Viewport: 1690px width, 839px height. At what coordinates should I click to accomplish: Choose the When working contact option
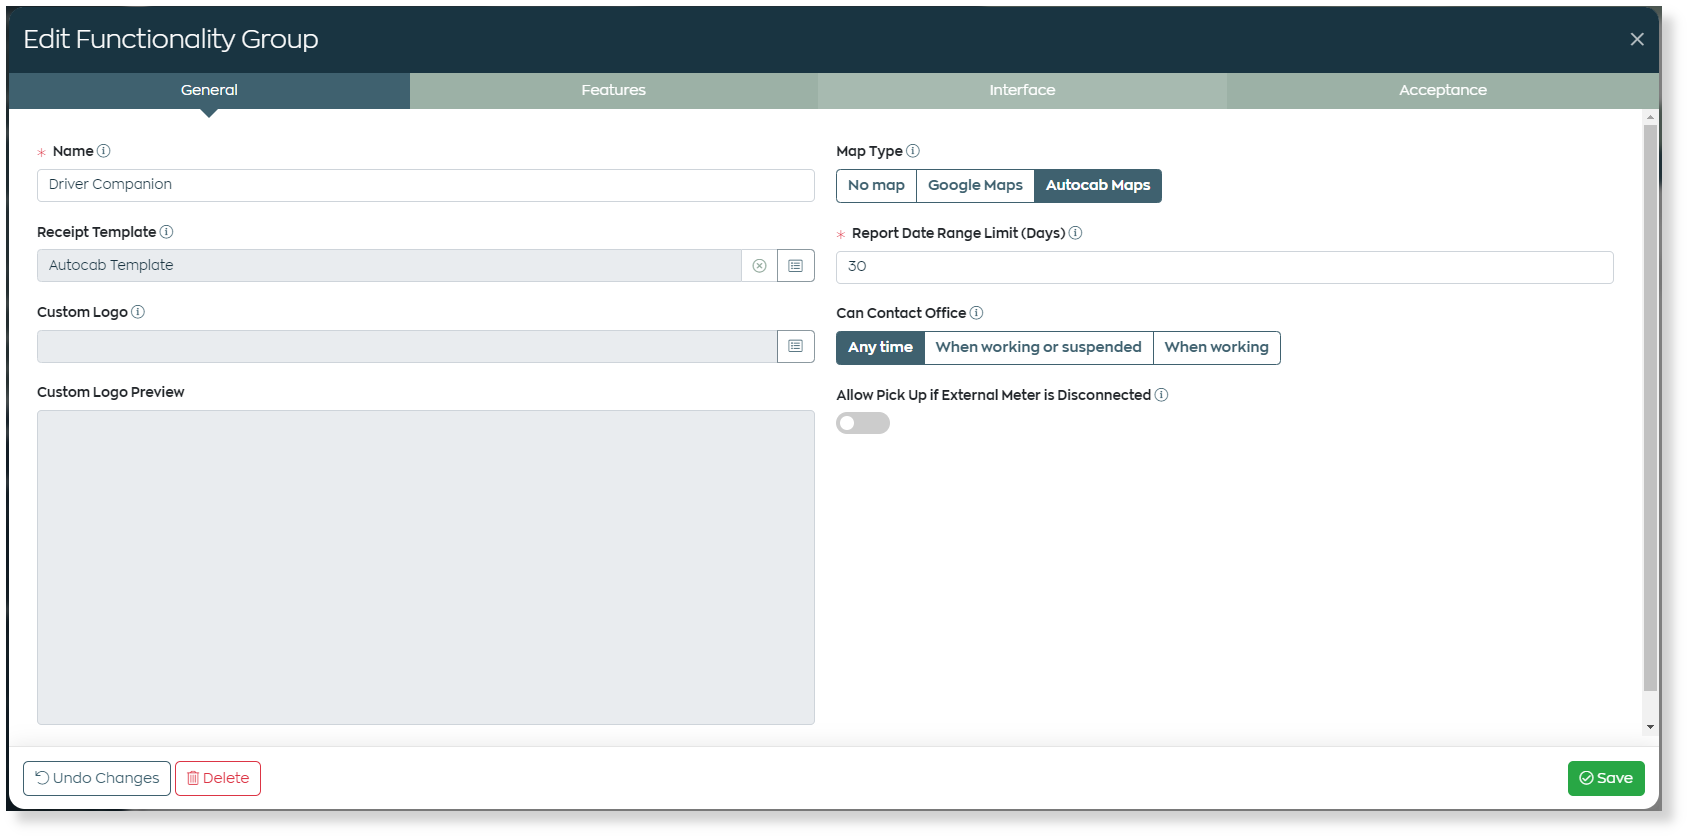coord(1216,348)
